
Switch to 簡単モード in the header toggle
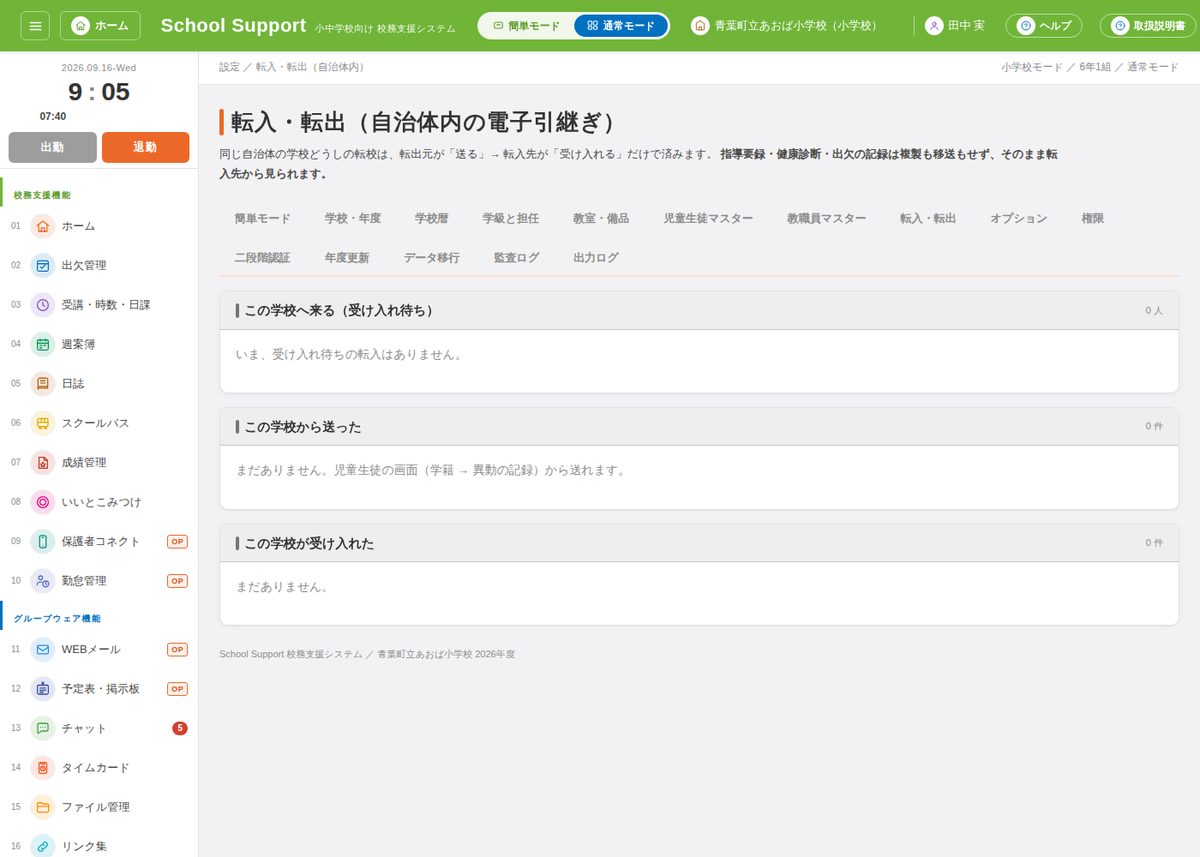tap(526, 26)
